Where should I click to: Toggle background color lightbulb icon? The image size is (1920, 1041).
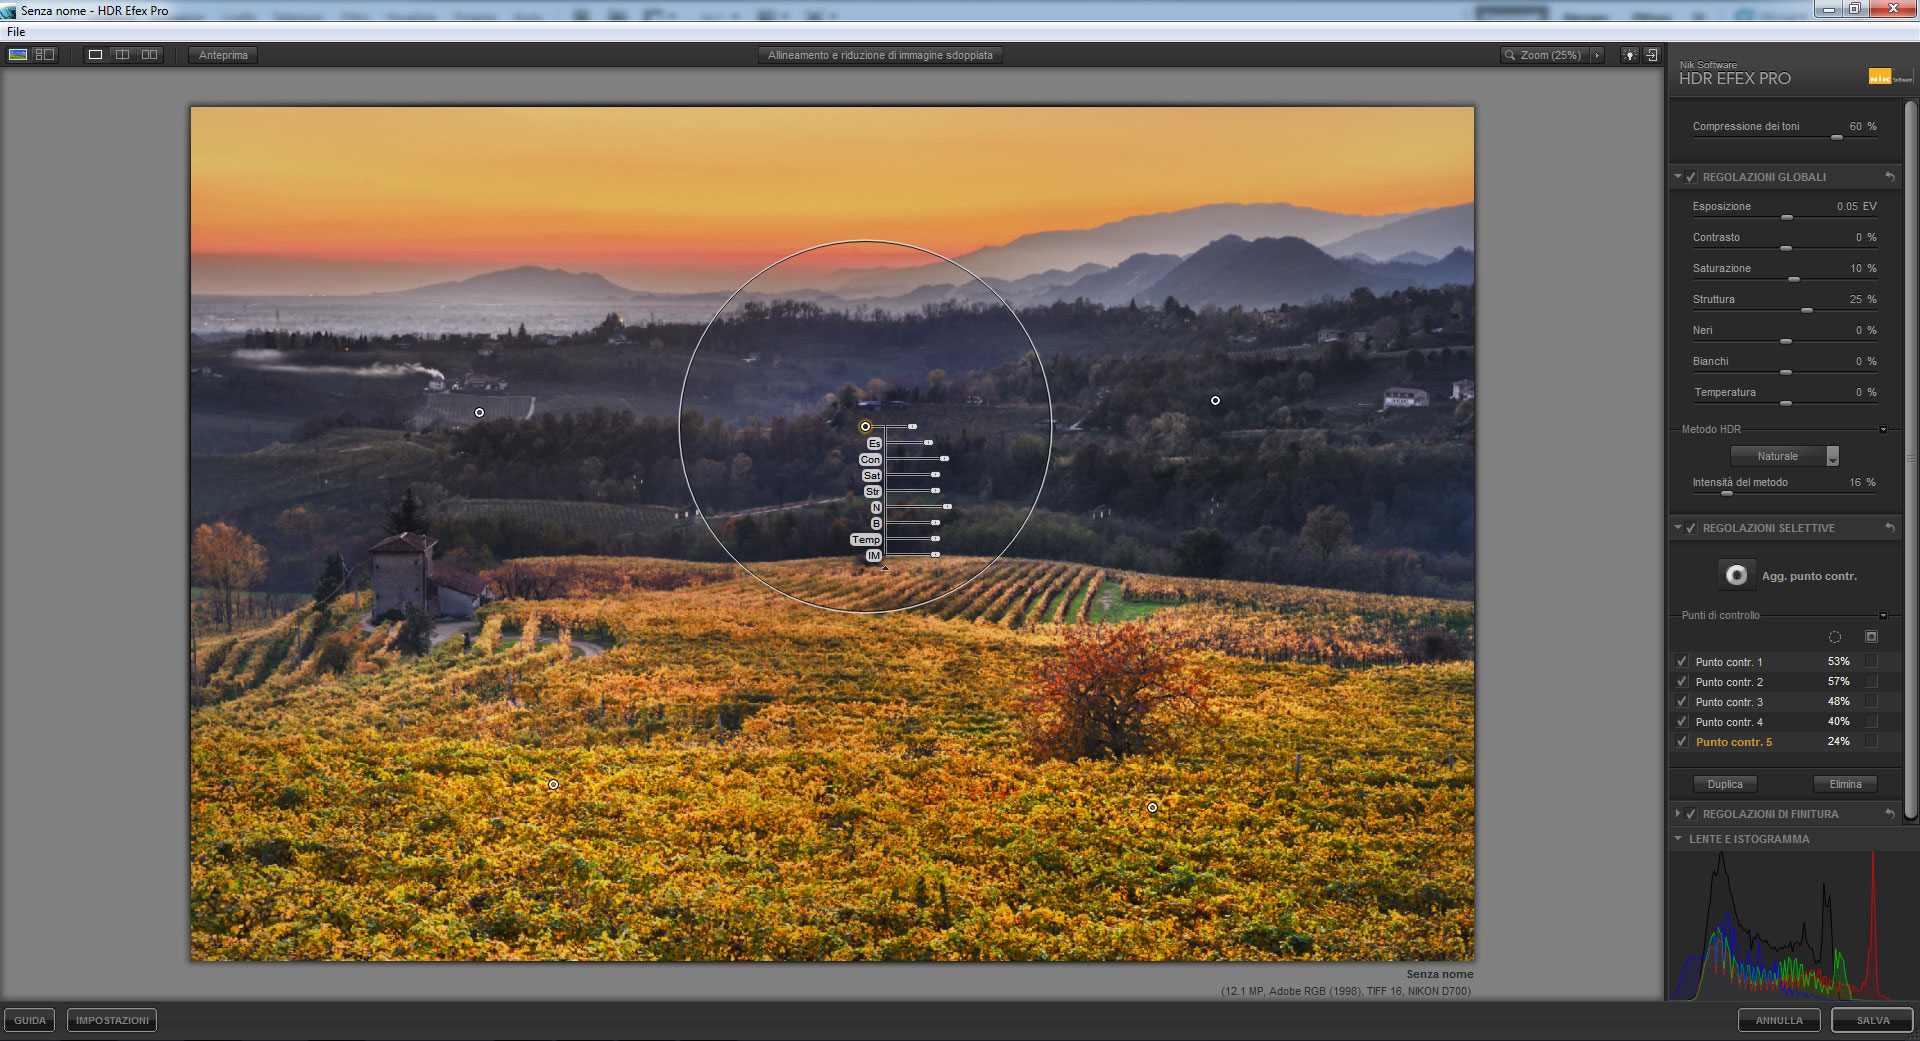point(1630,55)
